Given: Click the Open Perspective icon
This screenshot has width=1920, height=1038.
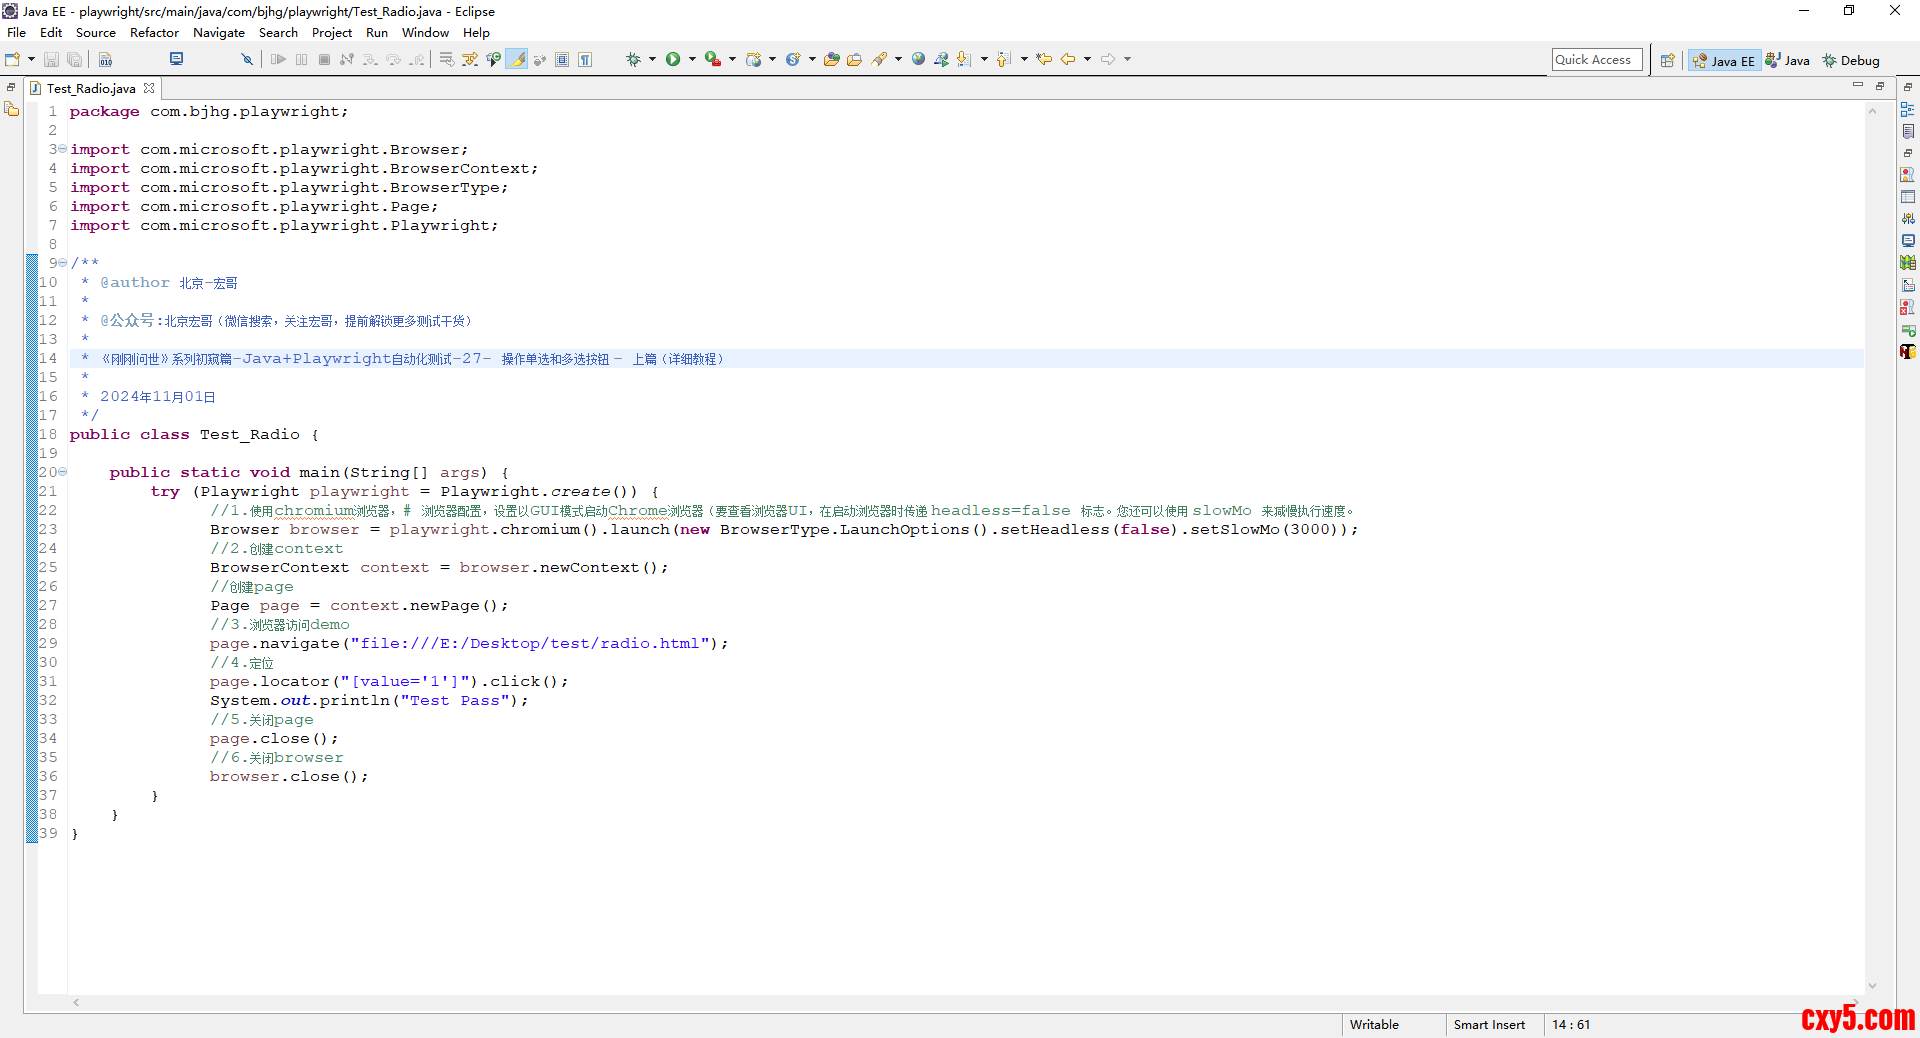Looking at the screenshot, I should (x=1667, y=61).
